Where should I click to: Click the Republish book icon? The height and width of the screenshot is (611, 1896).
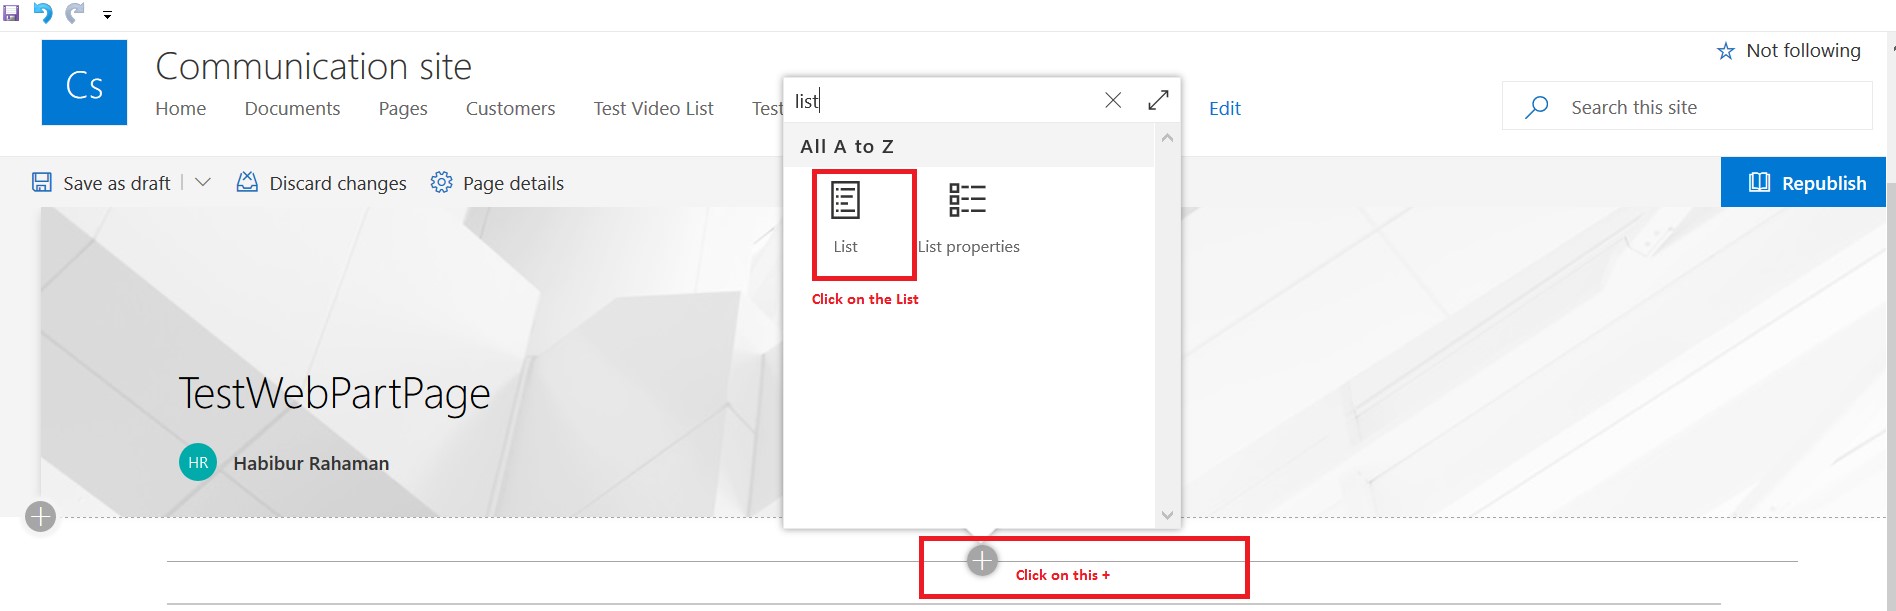point(1759,182)
